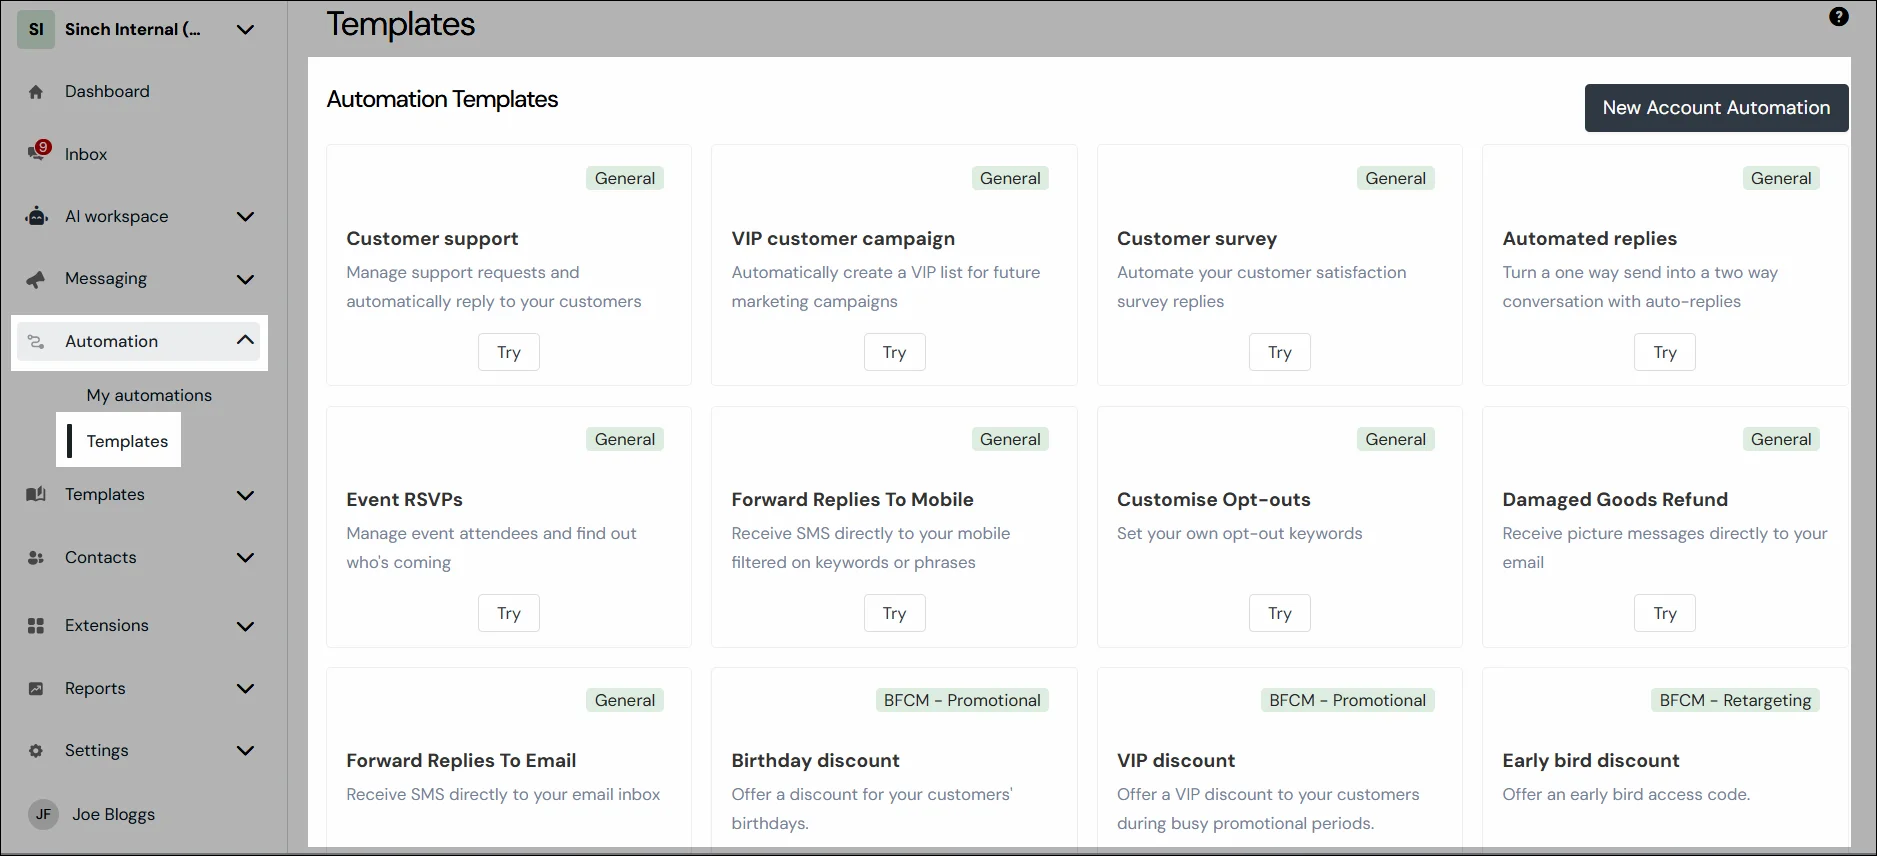Image resolution: width=1877 pixels, height=856 pixels.
Task: Expand the Reports menu chevron
Action: pyautogui.click(x=245, y=689)
